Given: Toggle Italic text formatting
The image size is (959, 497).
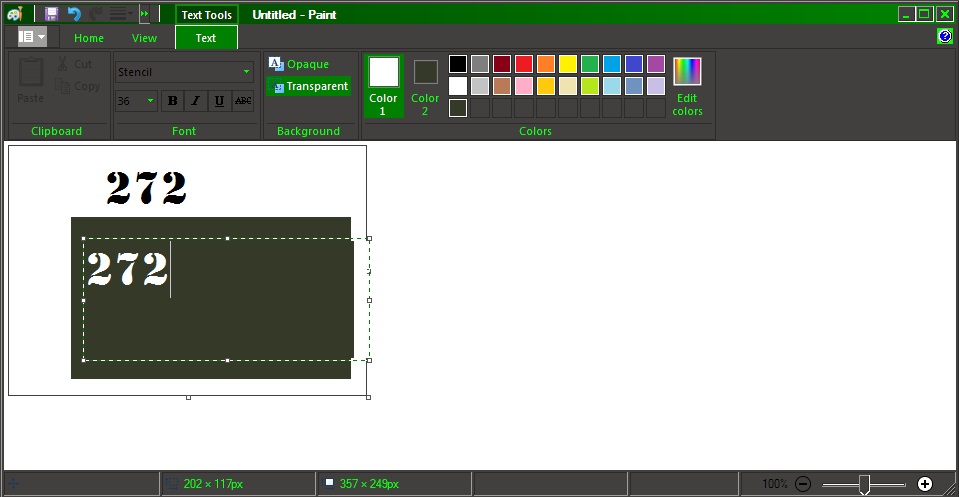Looking at the screenshot, I should (x=196, y=101).
